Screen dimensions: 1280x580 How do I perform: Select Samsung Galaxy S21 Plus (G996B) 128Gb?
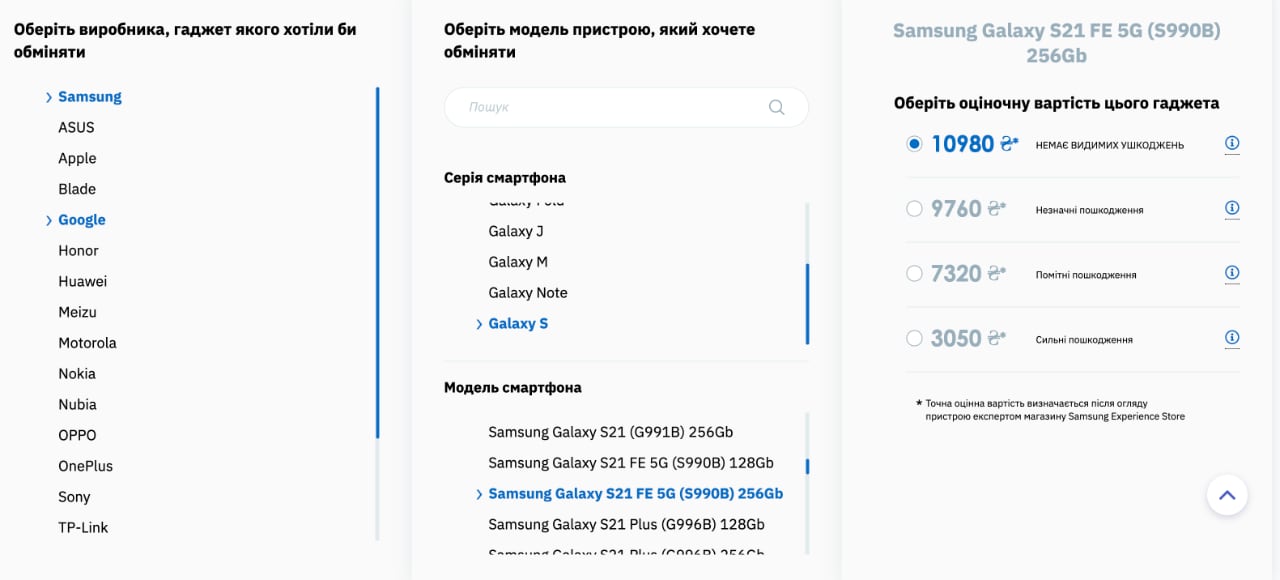click(626, 524)
